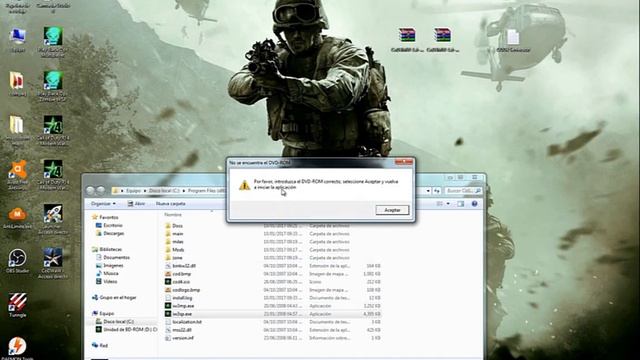The height and width of the screenshot is (360, 640).
Task: Click Disco local (C:) breadcrumb in address bar
Action: click(x=164, y=191)
